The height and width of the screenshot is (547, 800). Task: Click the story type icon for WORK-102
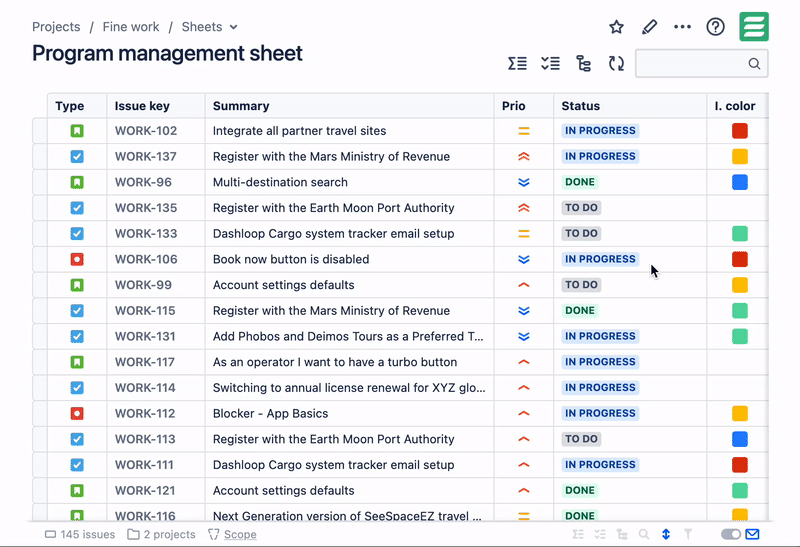(77, 131)
